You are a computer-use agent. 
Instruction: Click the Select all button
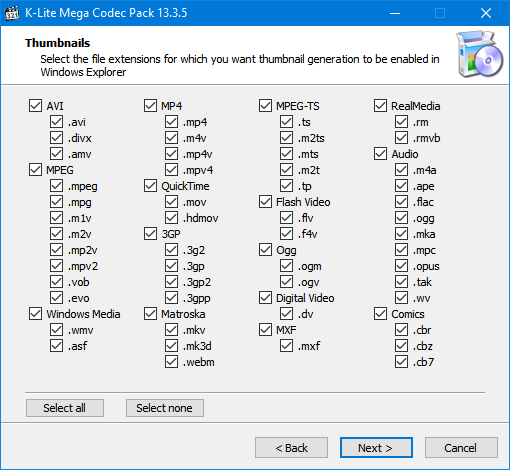65,408
